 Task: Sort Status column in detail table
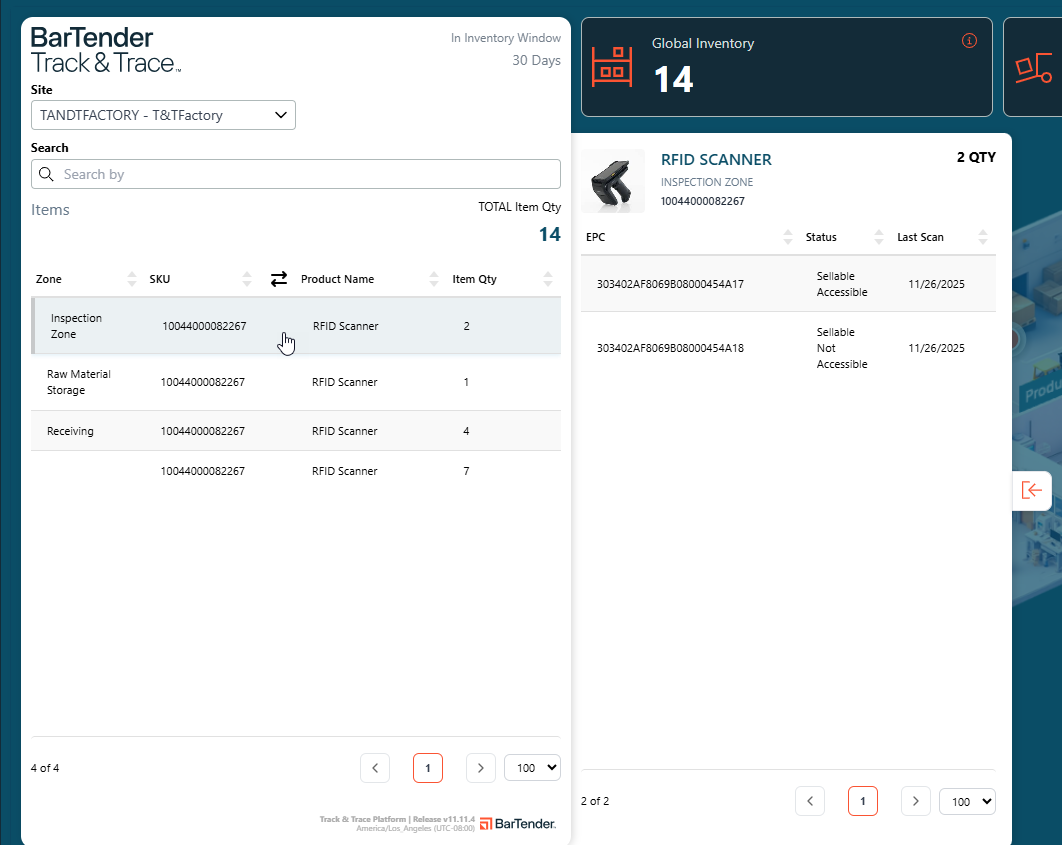coord(879,237)
